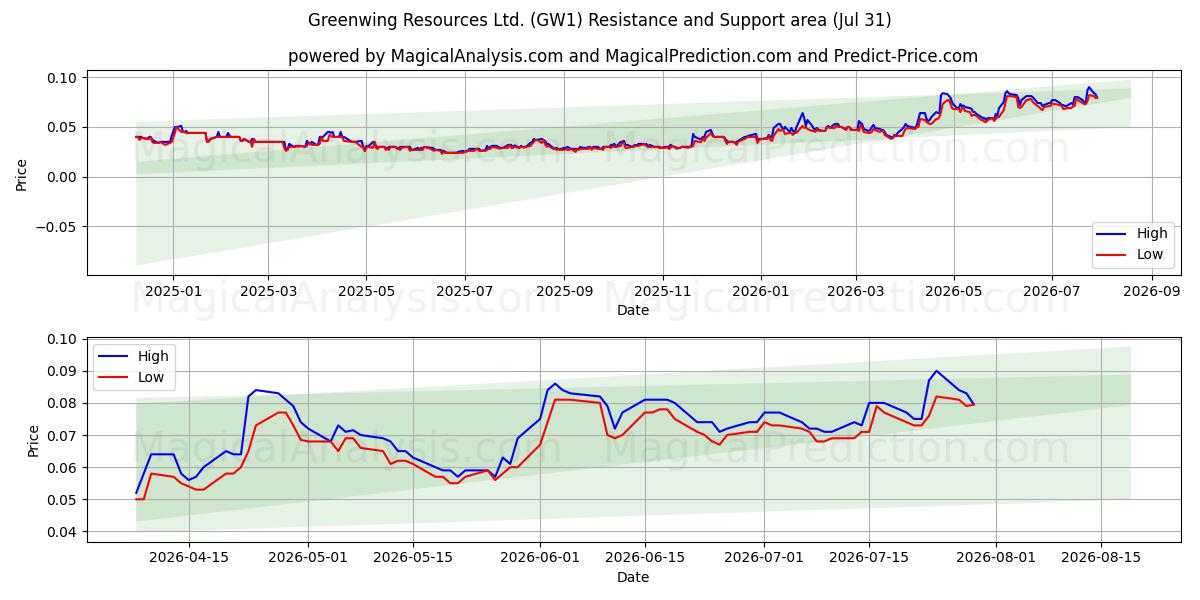1200x600 pixels.
Task: Click the '2025-03' date label on the top chart
Action: click(x=268, y=290)
